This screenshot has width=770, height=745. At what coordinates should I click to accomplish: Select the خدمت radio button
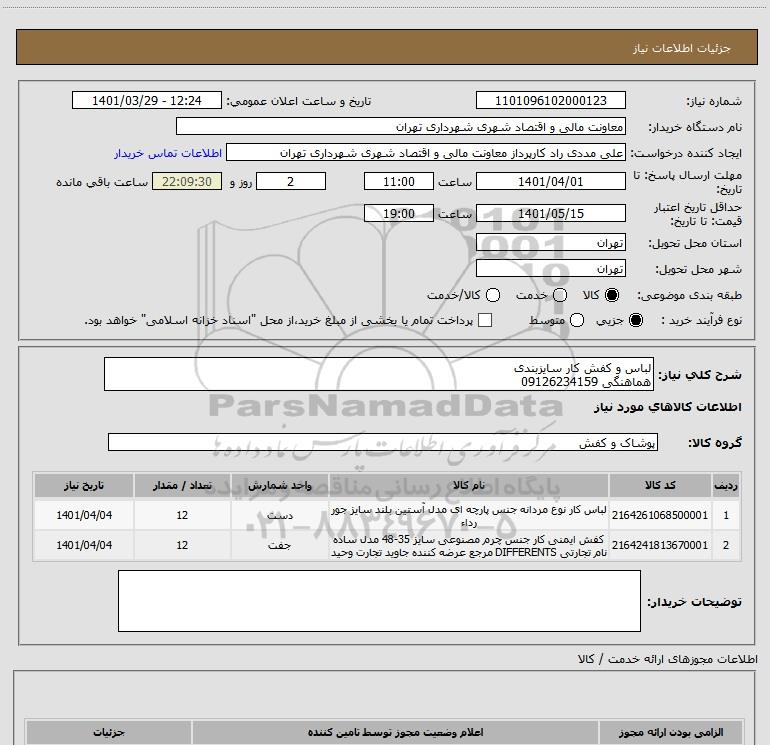pos(560,295)
